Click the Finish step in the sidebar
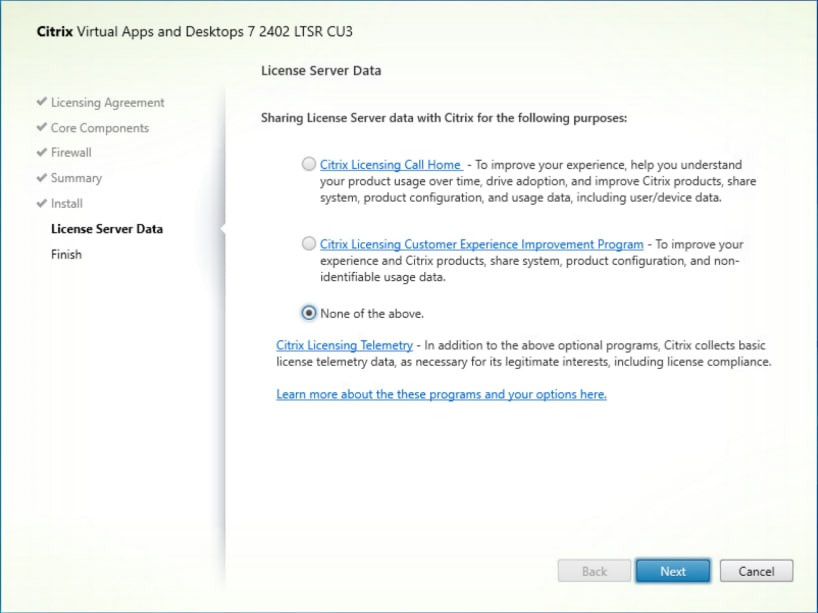 (66, 255)
